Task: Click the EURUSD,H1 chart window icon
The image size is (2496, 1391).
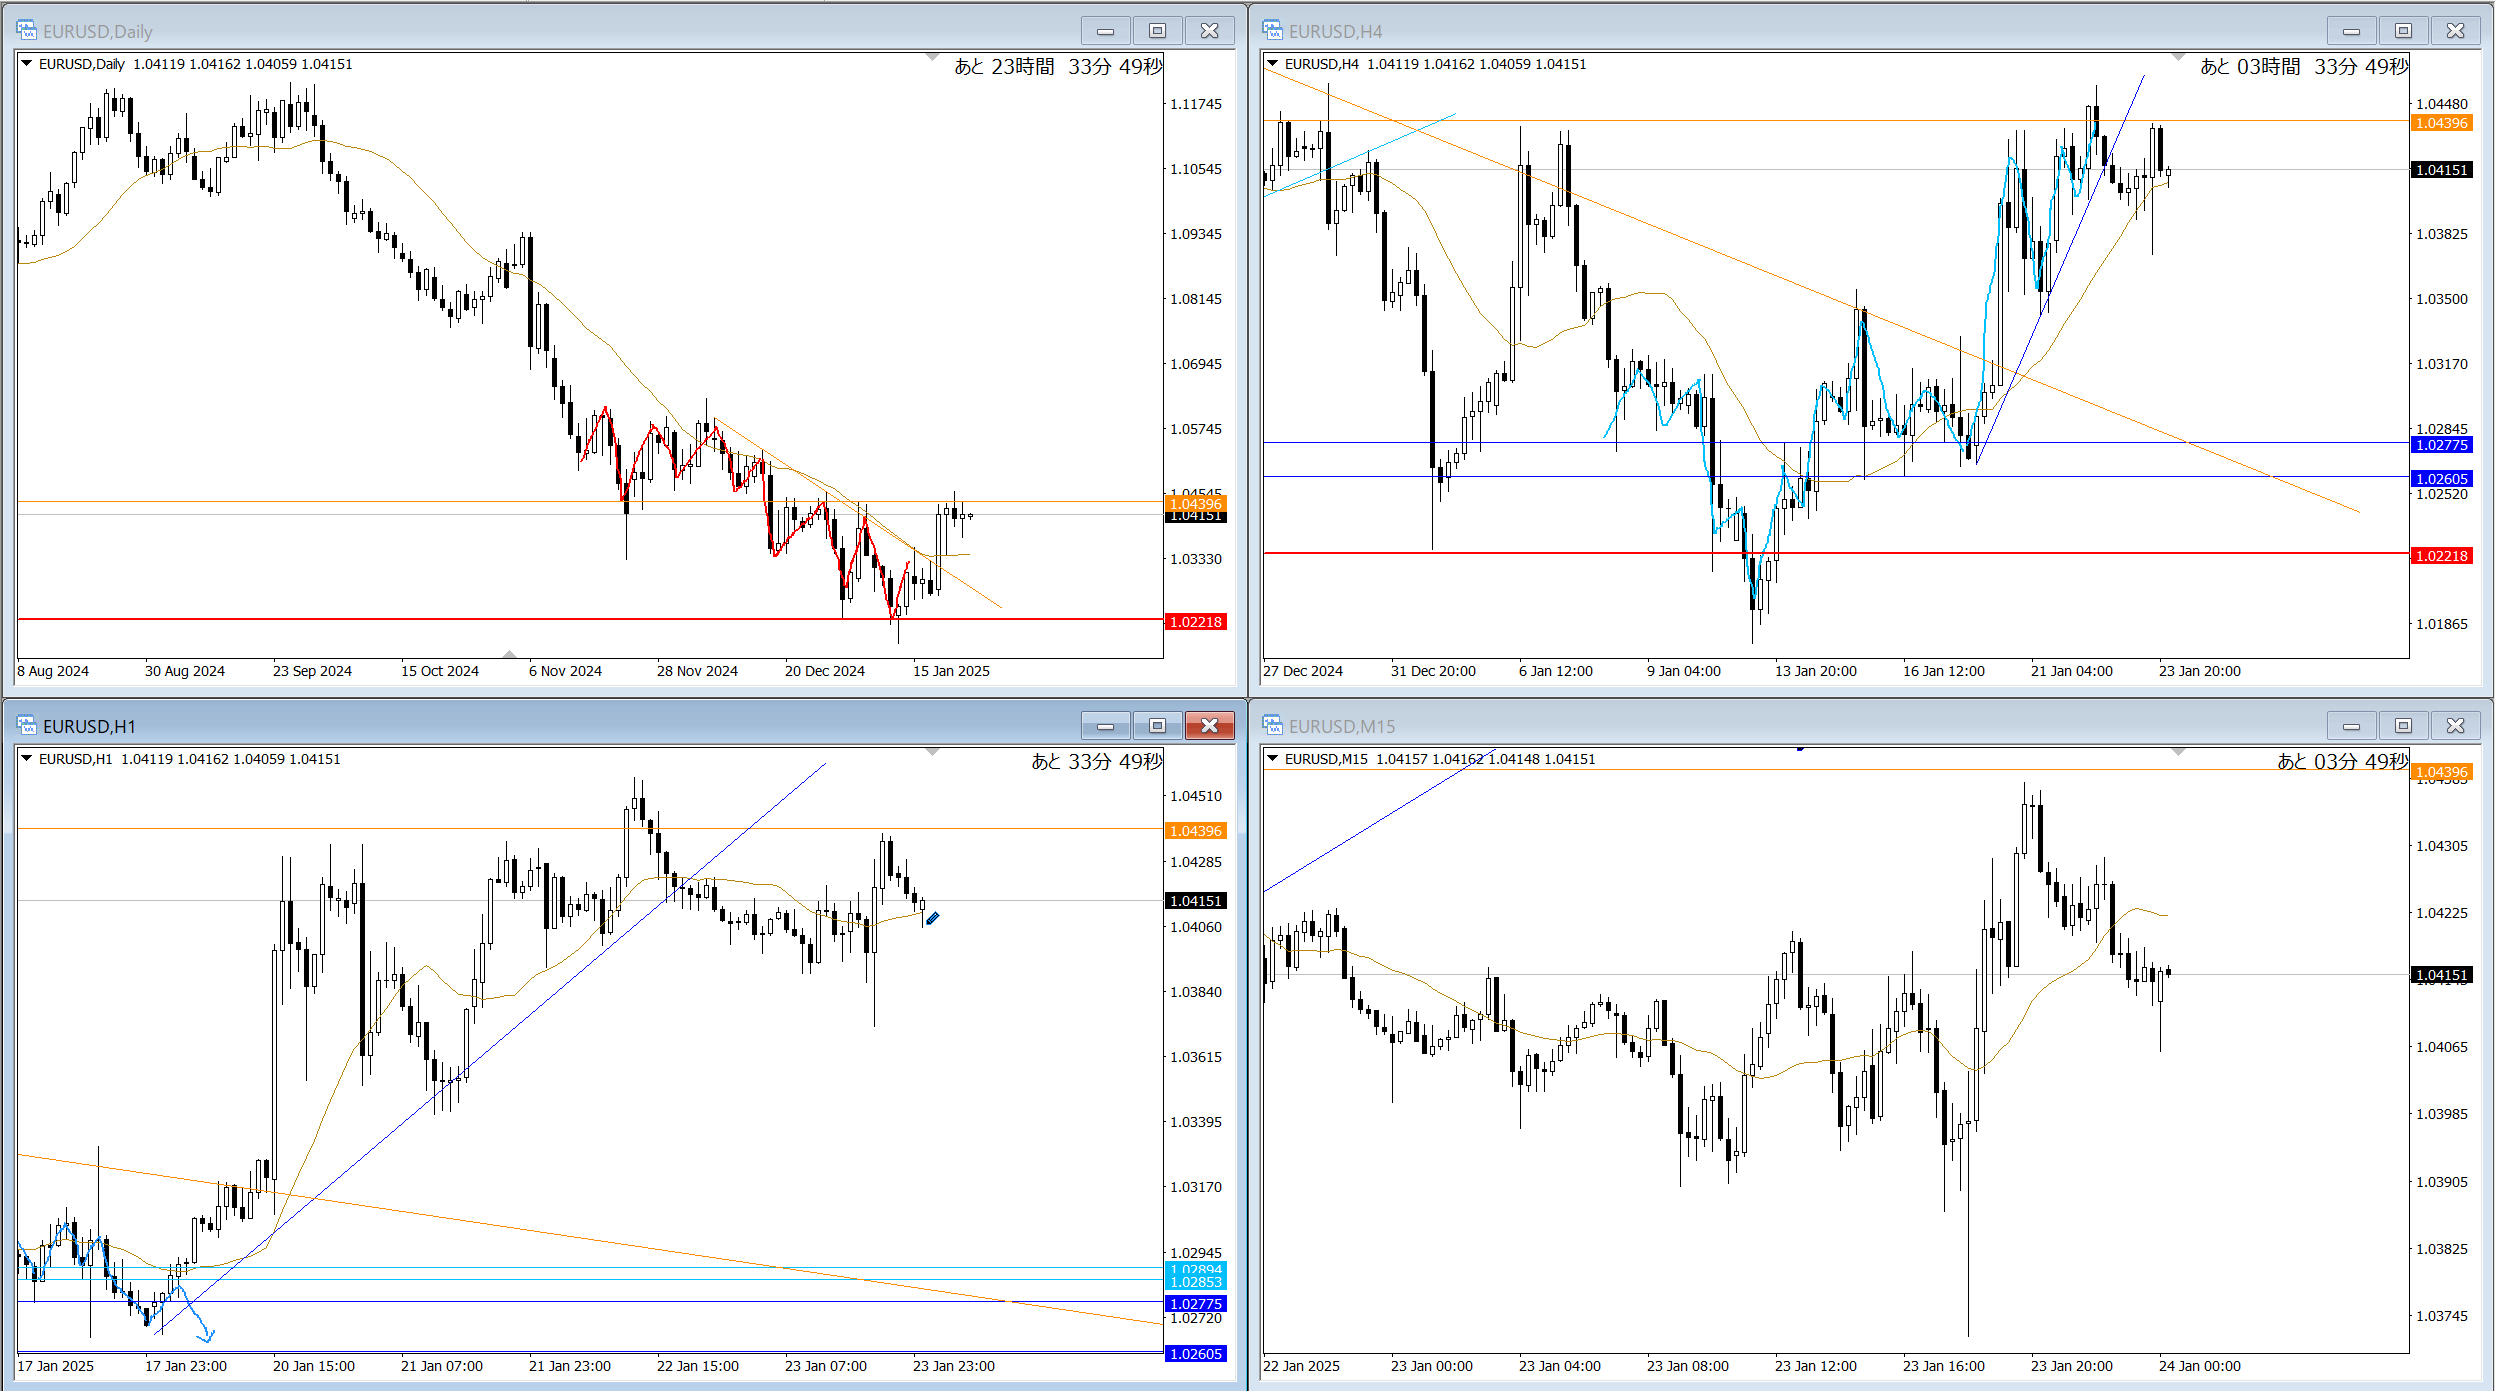Action: (26, 725)
